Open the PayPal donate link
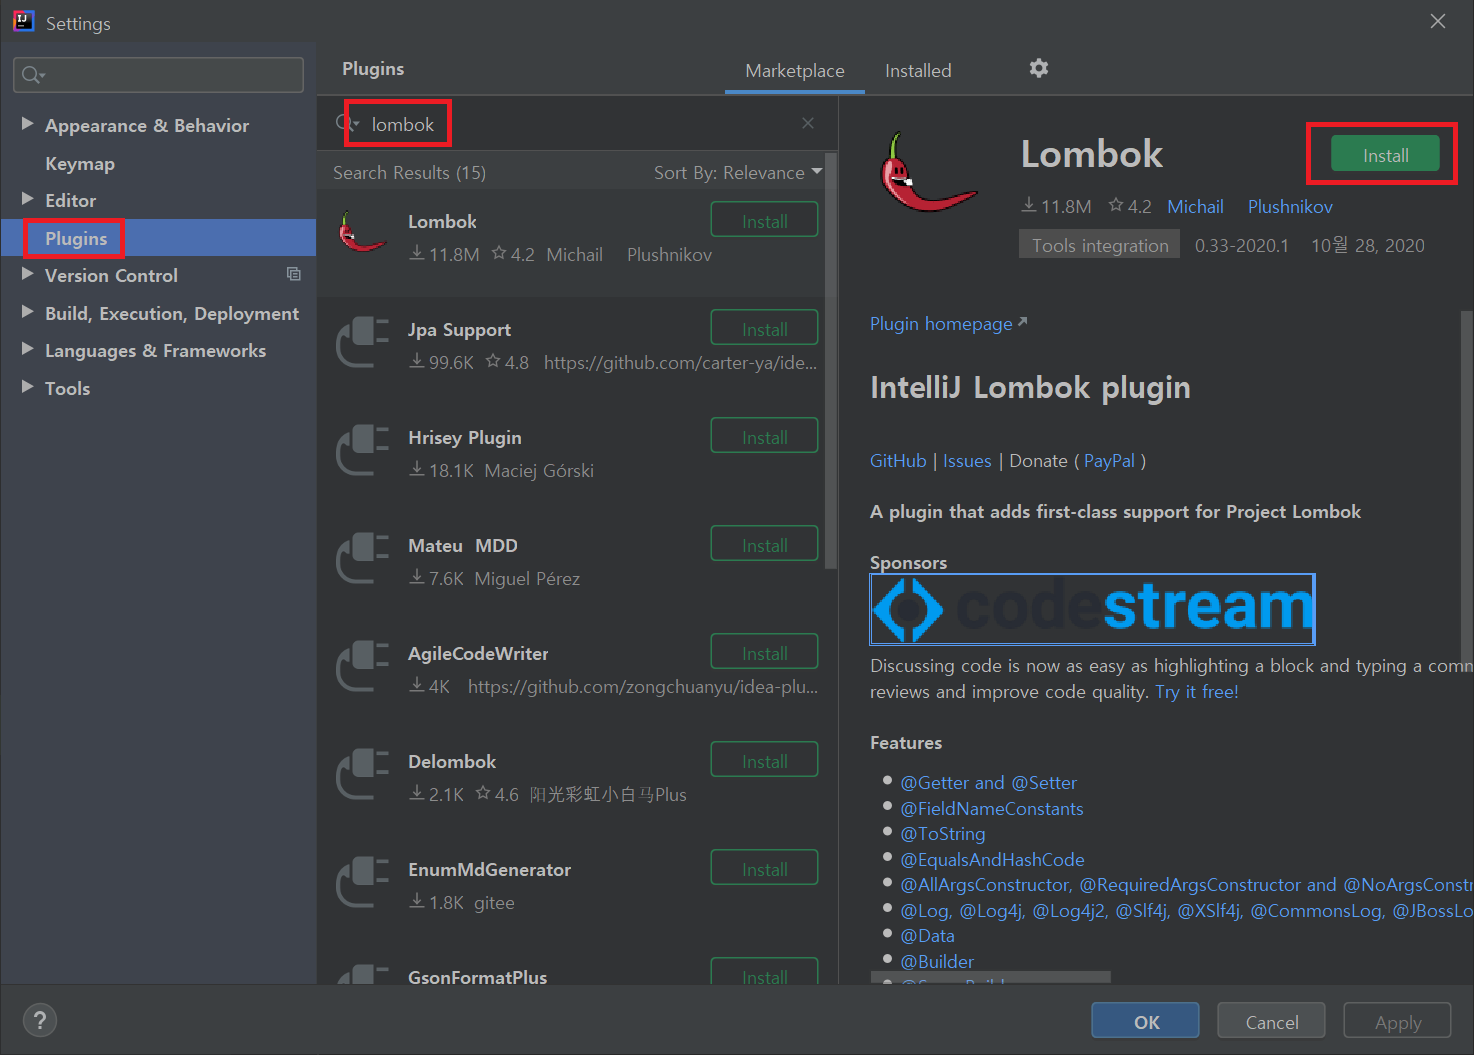This screenshot has width=1474, height=1055. pos(1109,461)
